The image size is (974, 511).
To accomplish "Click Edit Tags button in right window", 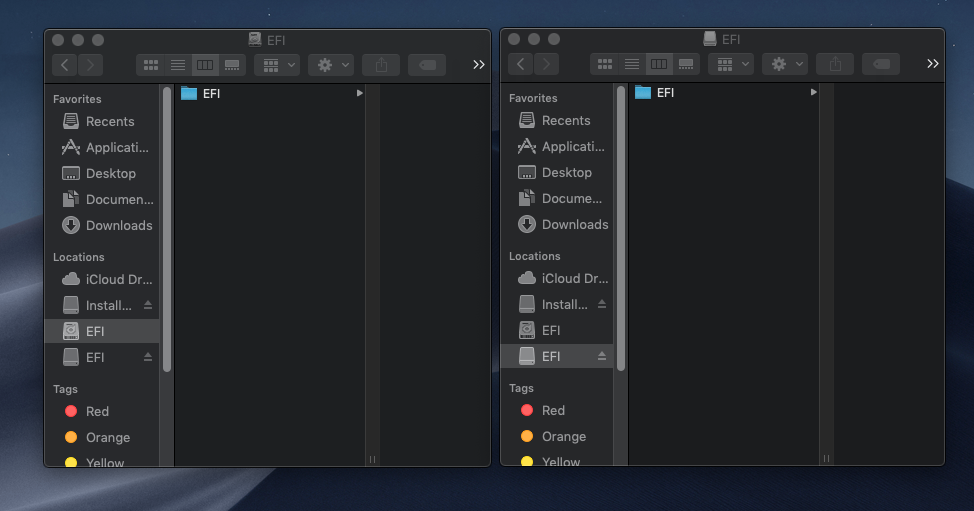I will pyautogui.click(x=881, y=63).
